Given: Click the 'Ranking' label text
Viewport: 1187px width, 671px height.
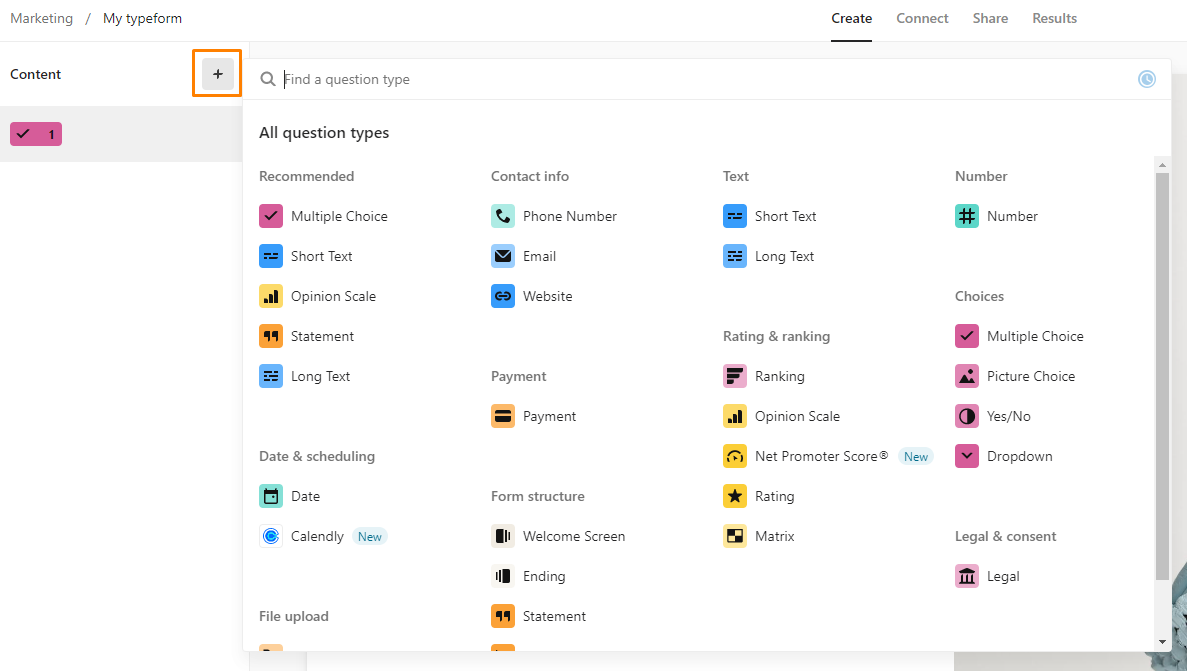Looking at the screenshot, I should click(x=780, y=376).
